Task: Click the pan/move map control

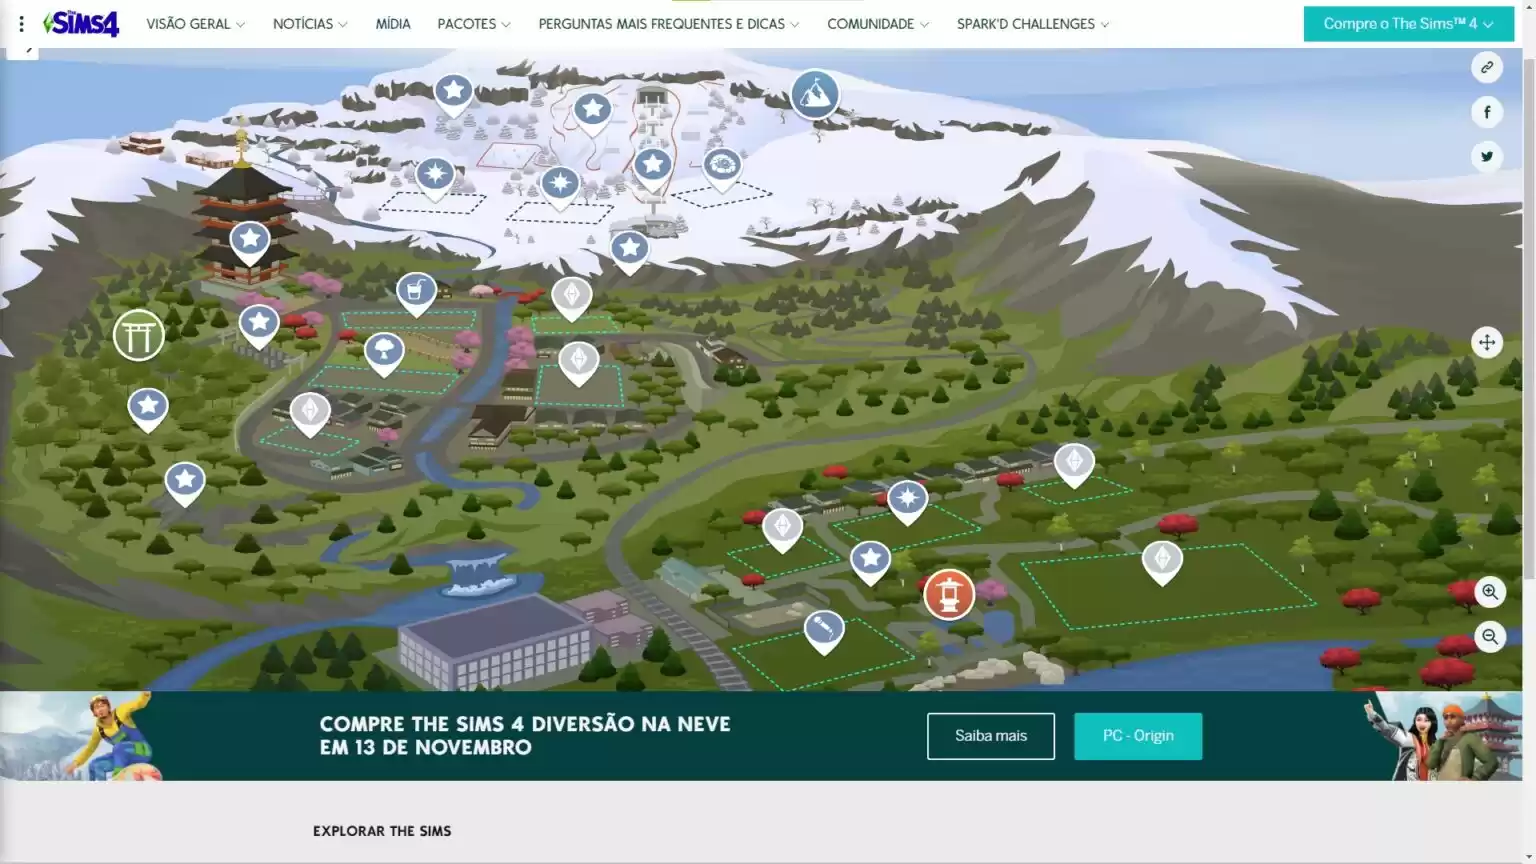Action: [x=1486, y=343]
